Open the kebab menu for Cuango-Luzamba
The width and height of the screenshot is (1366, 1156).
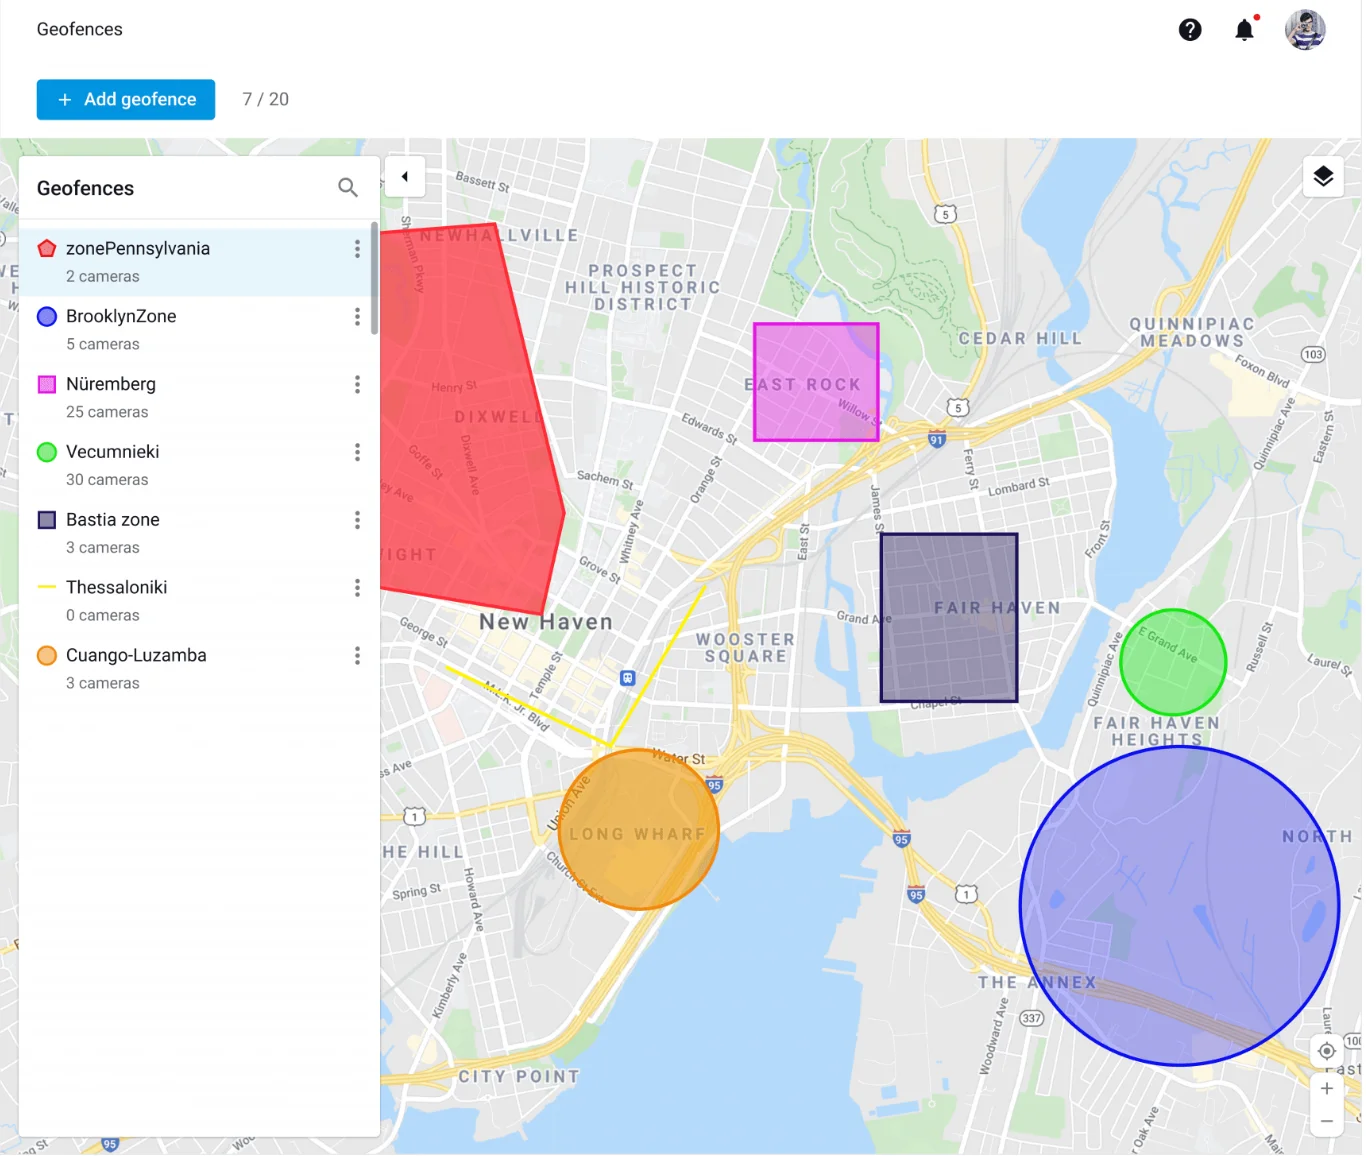pos(357,655)
